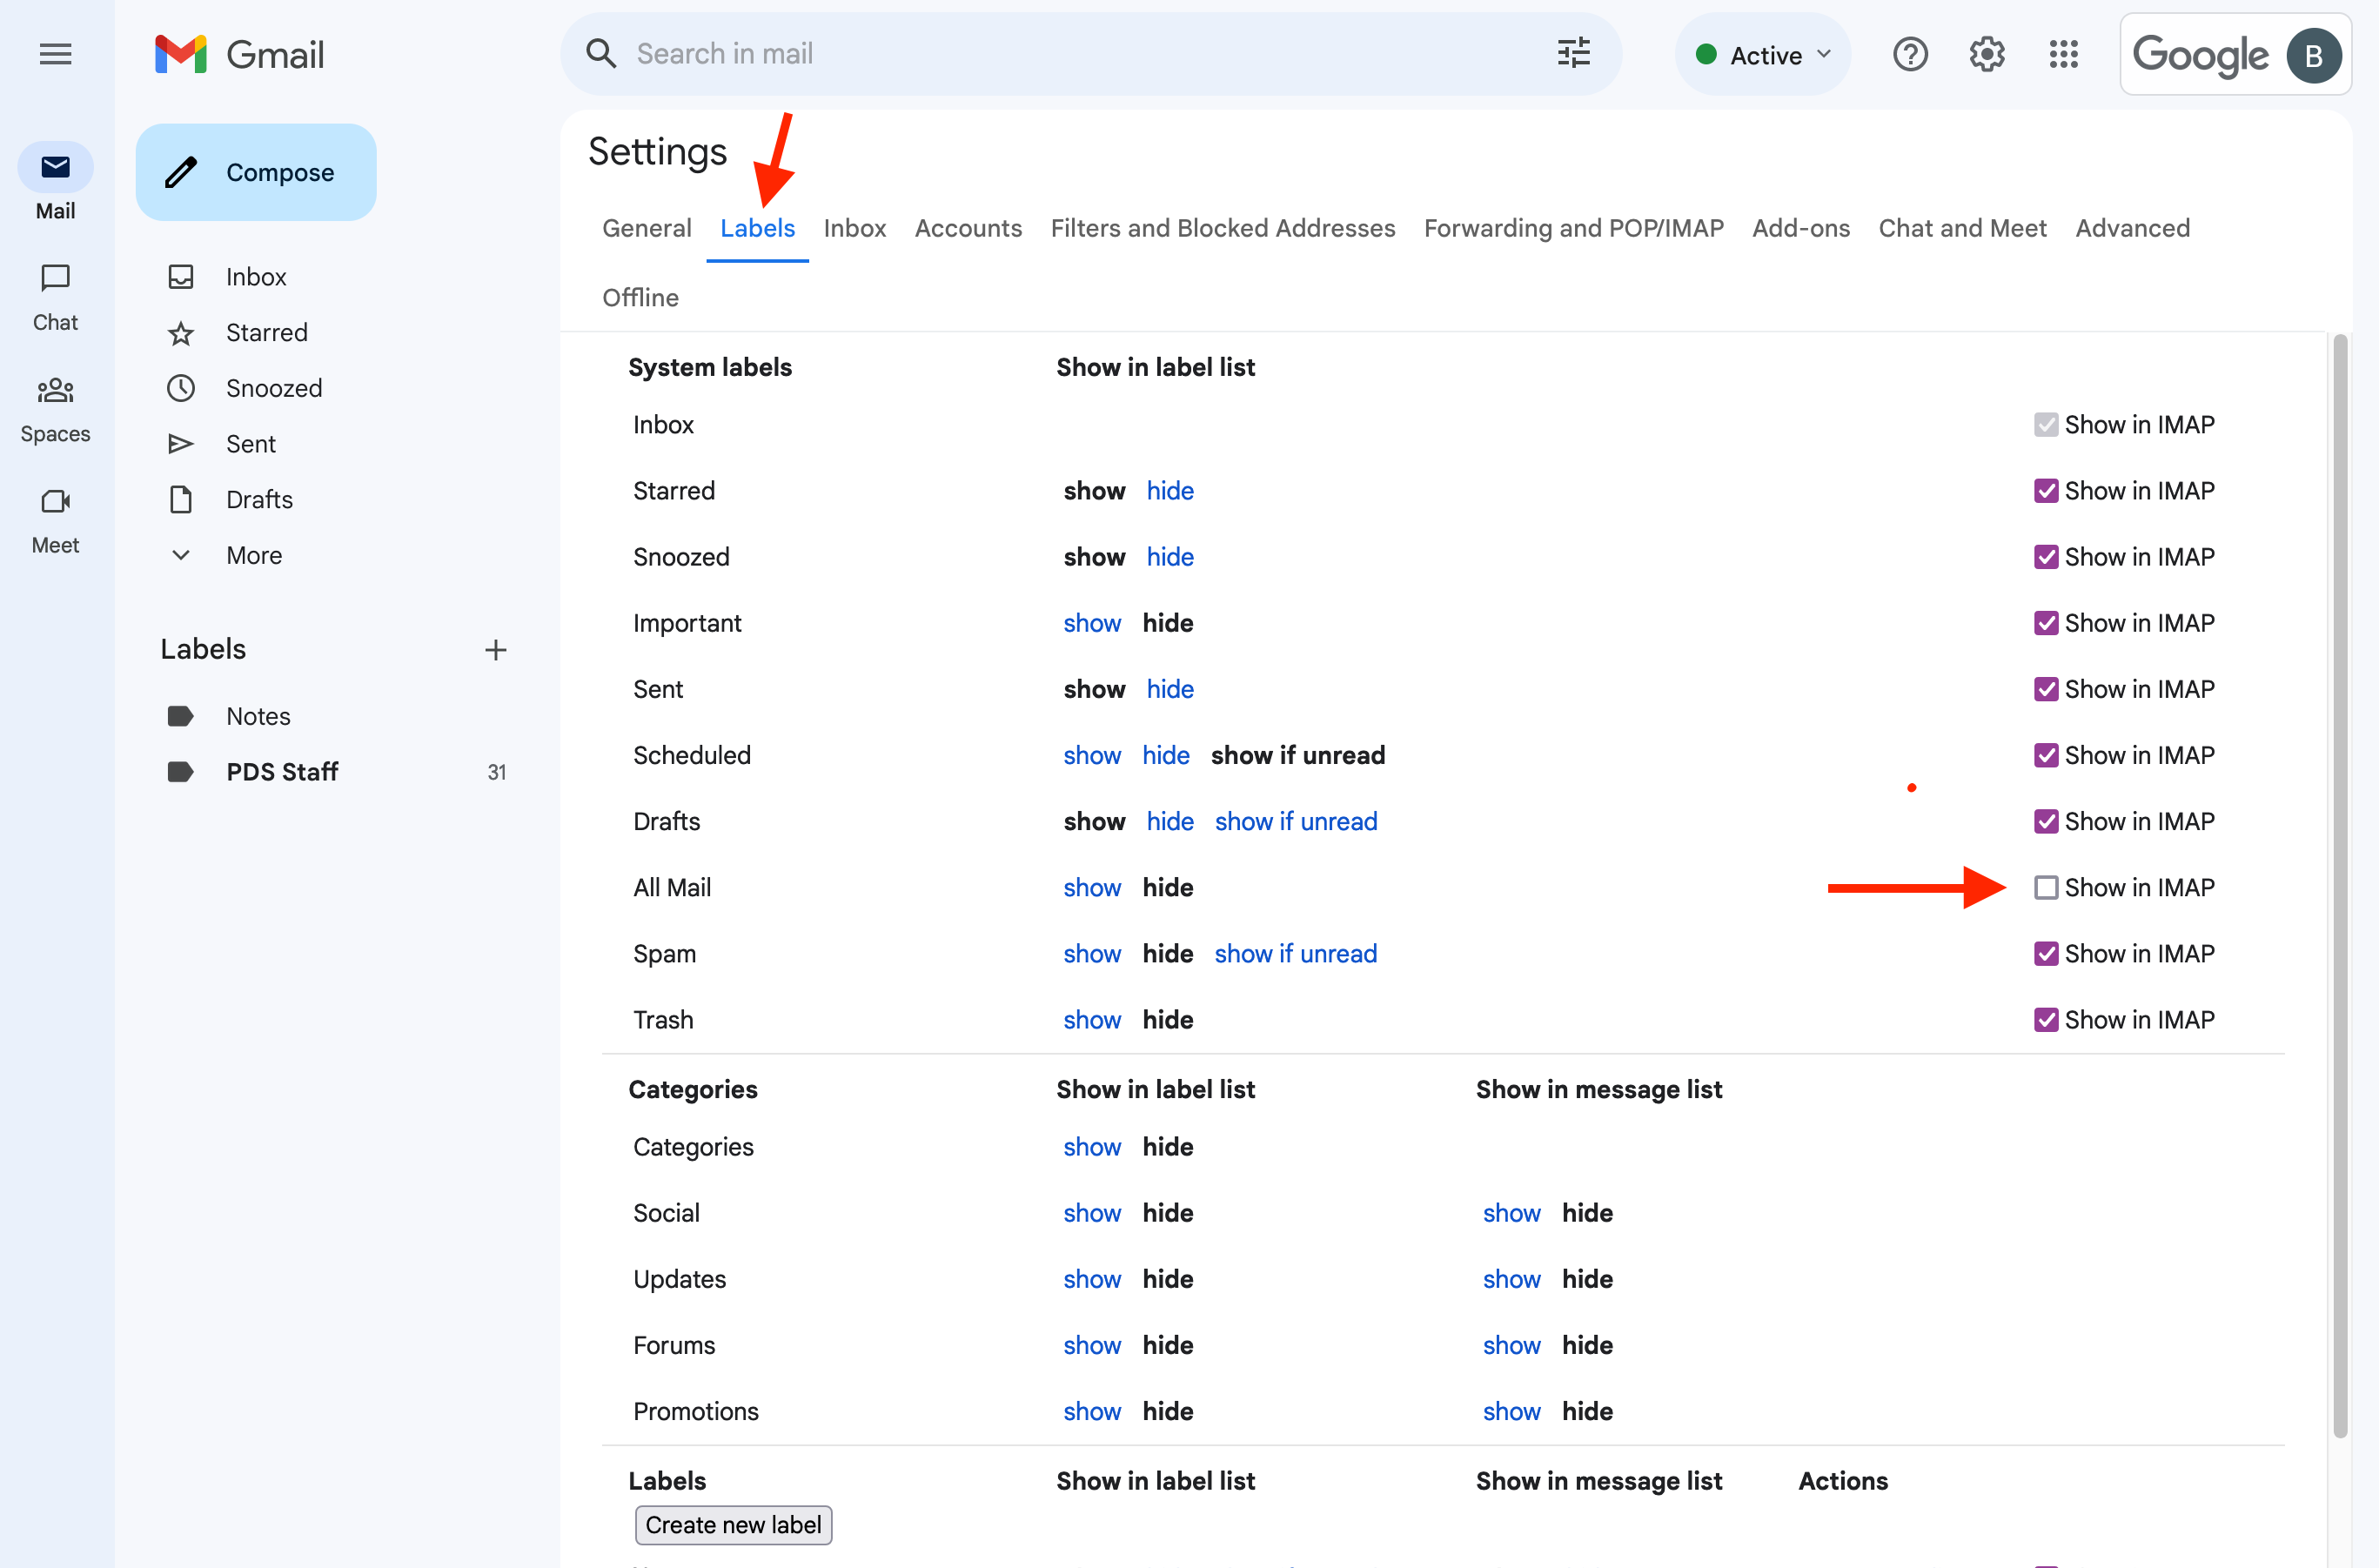Open the Forwarding and POP/IMAP tab
The width and height of the screenshot is (2379, 1568).
[x=1573, y=228]
